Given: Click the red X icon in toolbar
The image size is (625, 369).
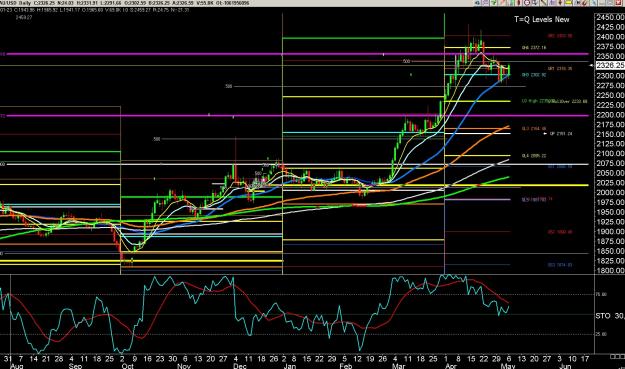Looking at the screenshot, I should [618, 2].
